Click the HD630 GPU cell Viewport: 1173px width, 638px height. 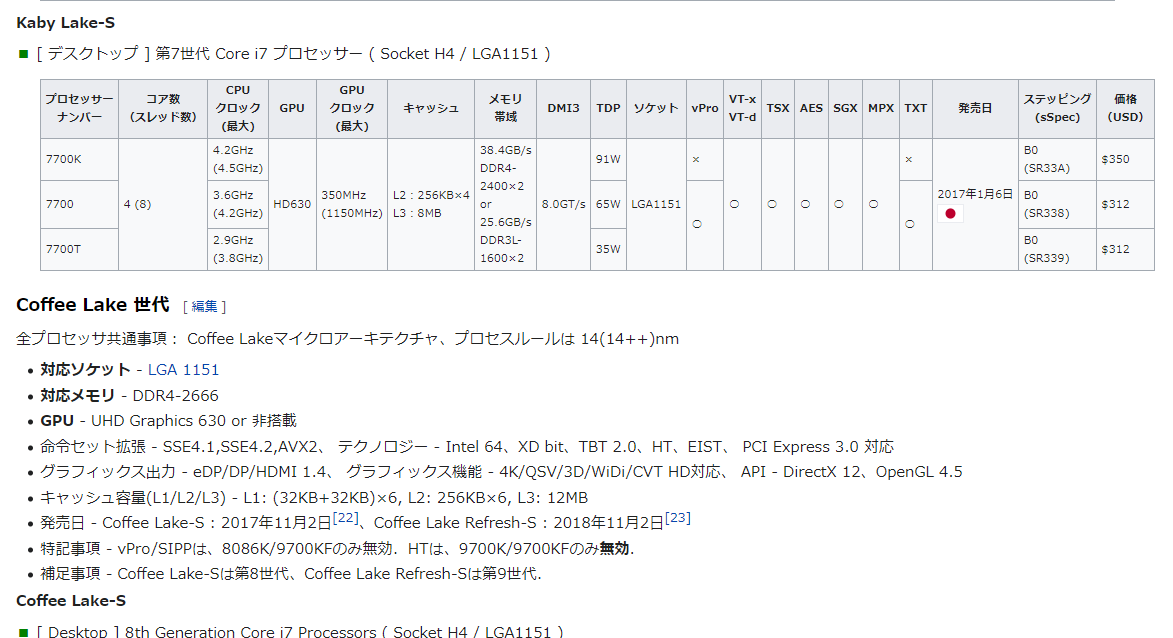tap(293, 204)
